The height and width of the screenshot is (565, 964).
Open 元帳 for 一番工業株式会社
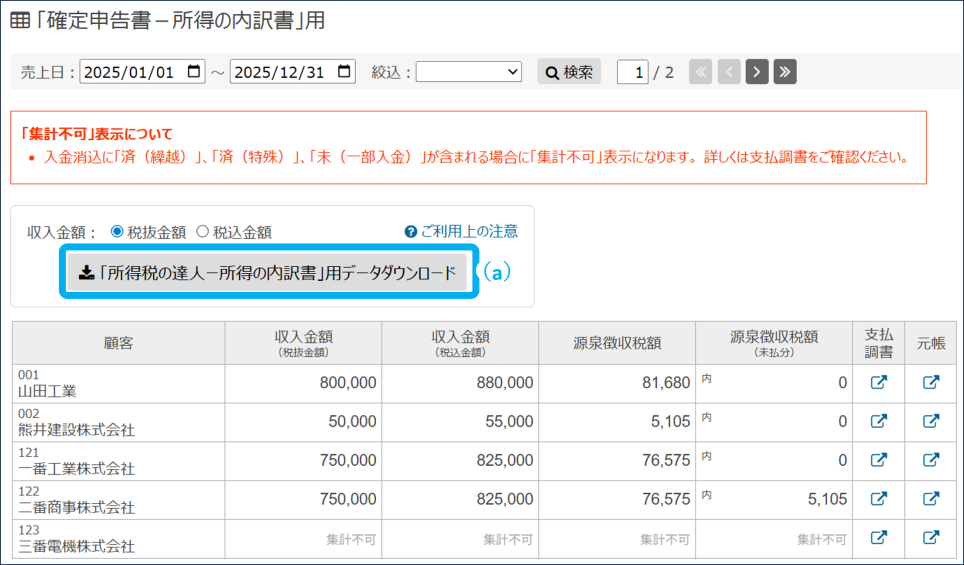(x=930, y=460)
